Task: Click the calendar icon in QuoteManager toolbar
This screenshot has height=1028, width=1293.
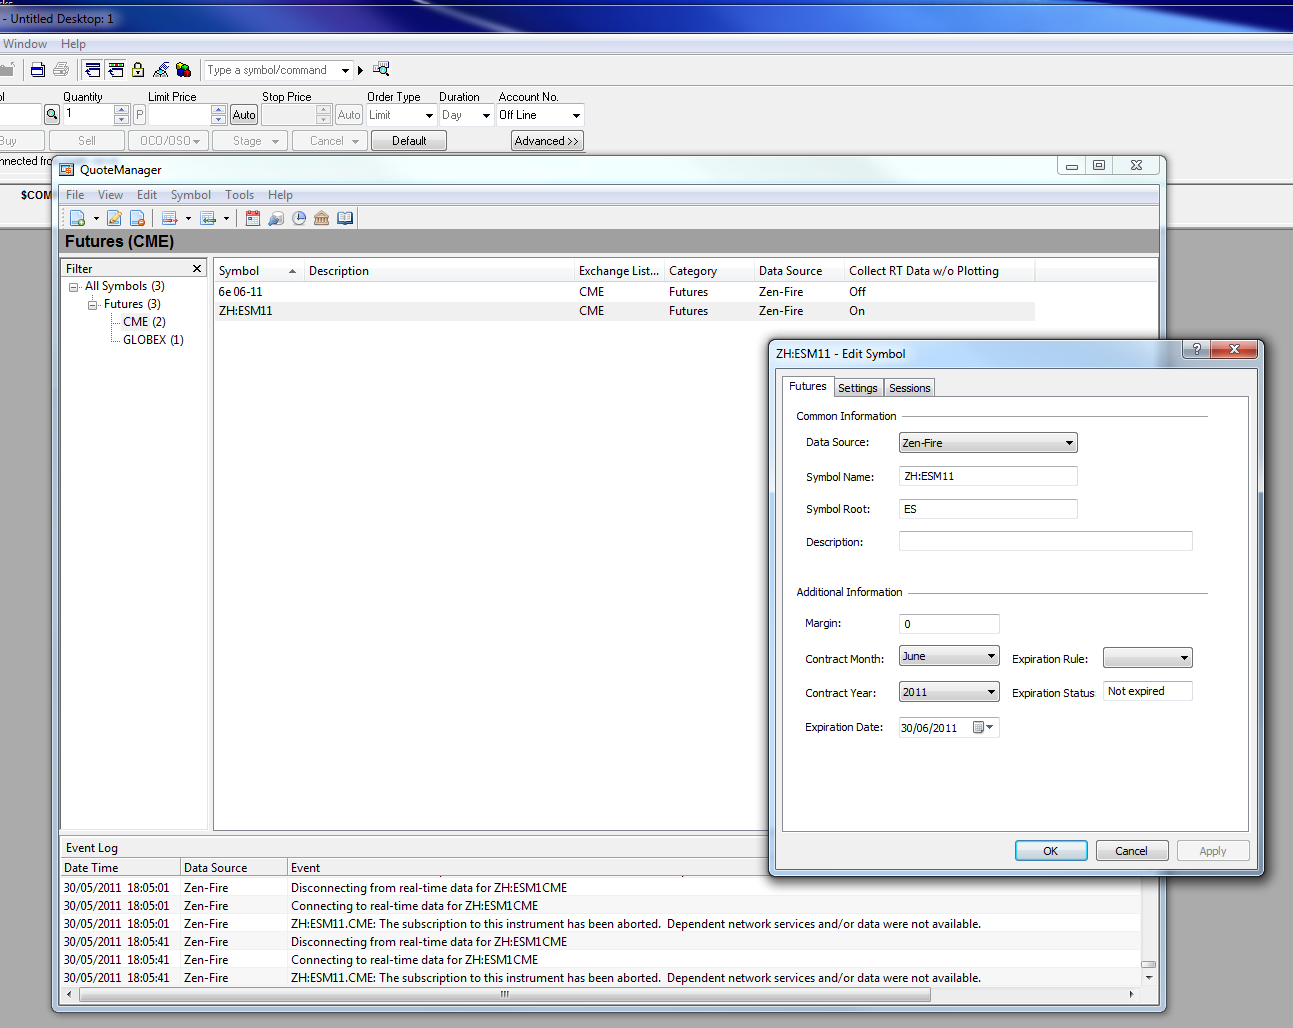Action: point(253,218)
